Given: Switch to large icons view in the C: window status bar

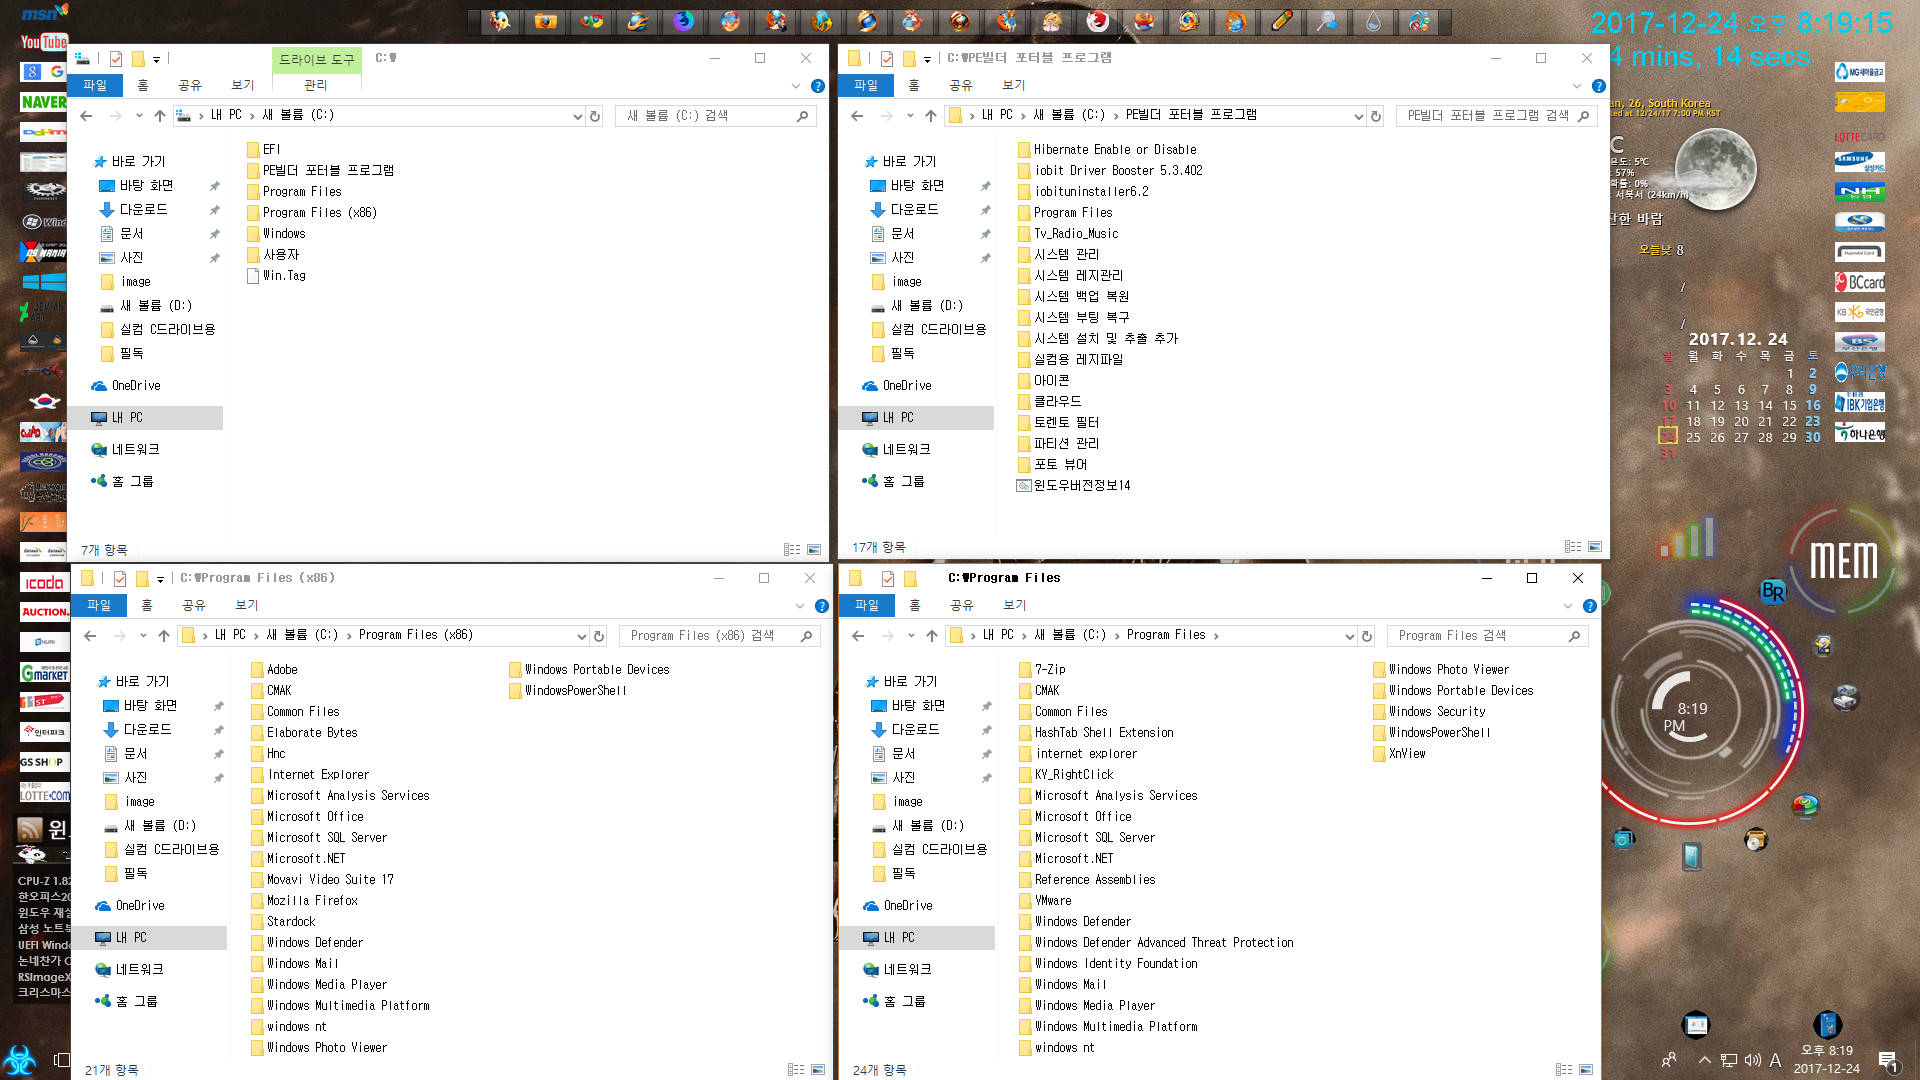Looking at the screenshot, I should pos(814,549).
